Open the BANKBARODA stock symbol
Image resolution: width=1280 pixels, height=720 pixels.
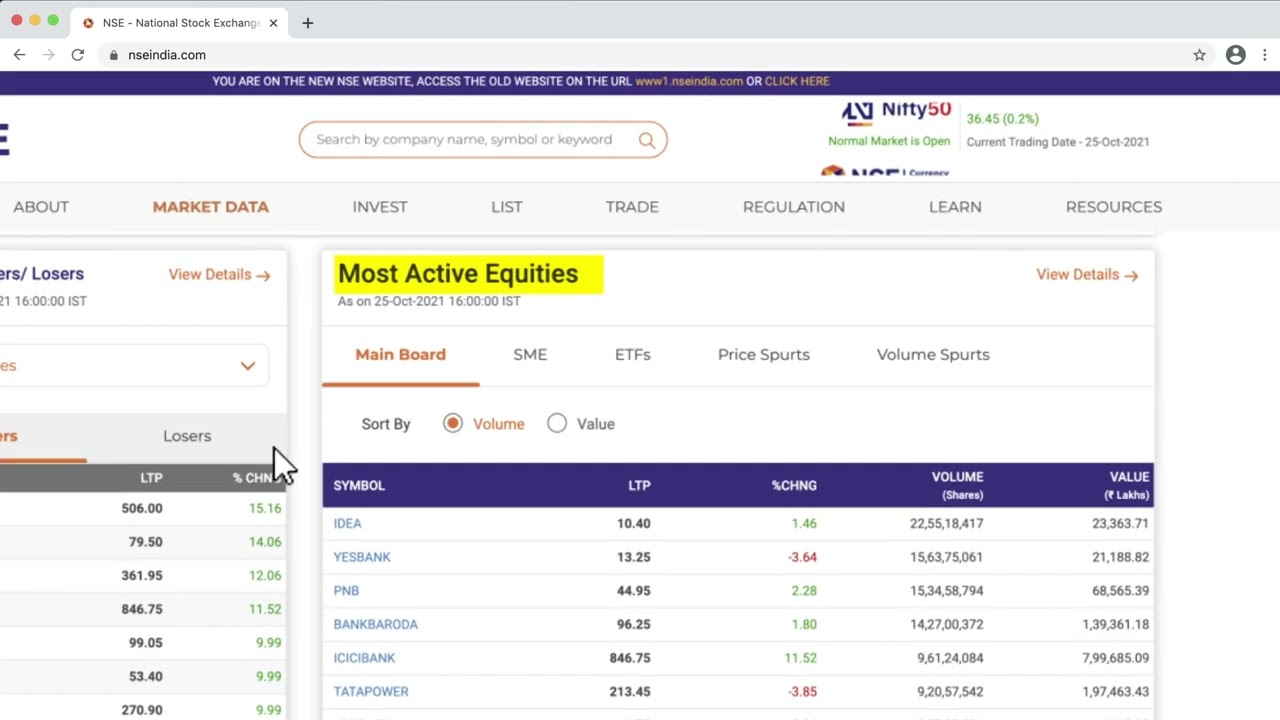(376, 624)
